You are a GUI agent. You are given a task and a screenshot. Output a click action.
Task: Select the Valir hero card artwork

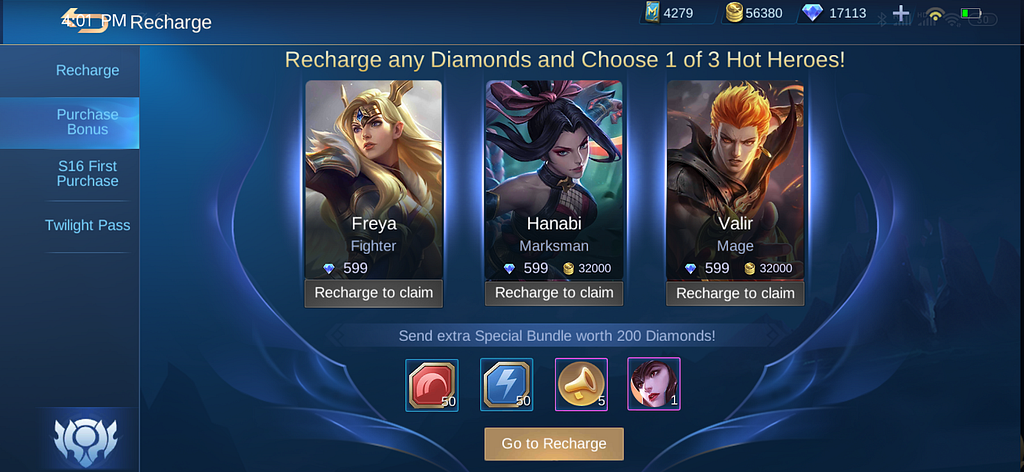point(735,180)
